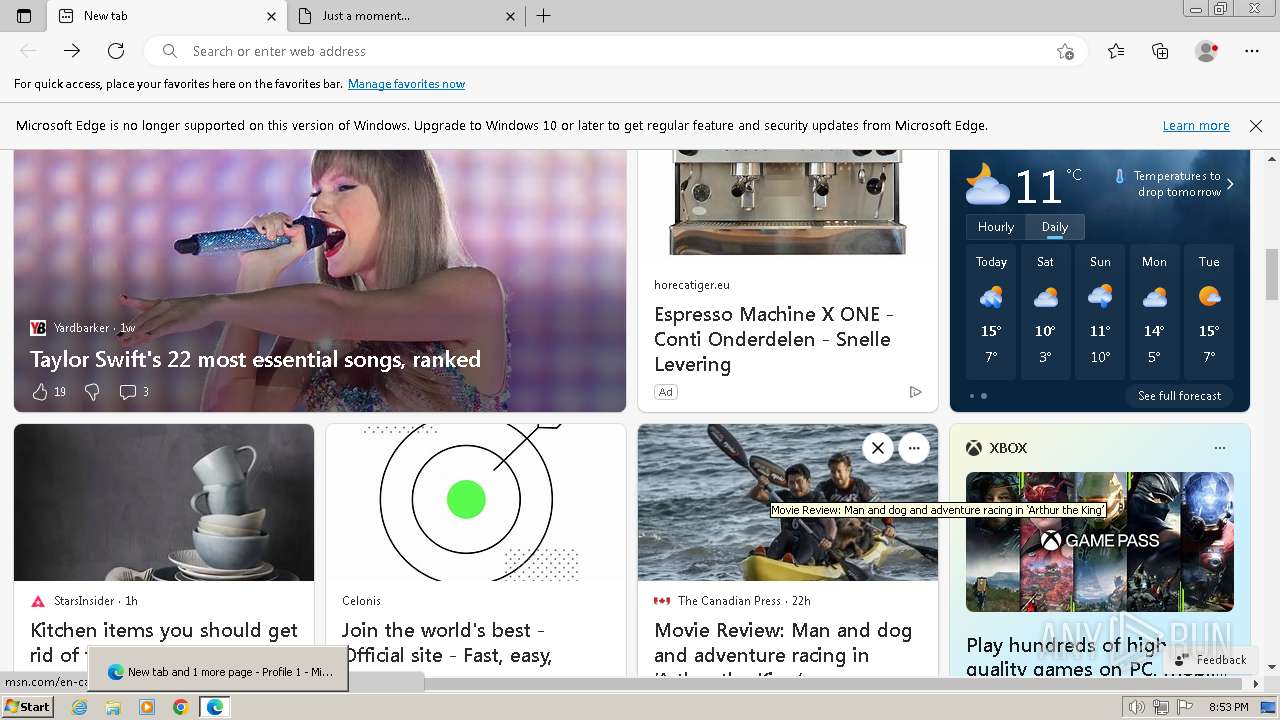This screenshot has width=1280, height=720.
Task: Open Xbox card more options ellipsis
Action: [x=1219, y=448]
